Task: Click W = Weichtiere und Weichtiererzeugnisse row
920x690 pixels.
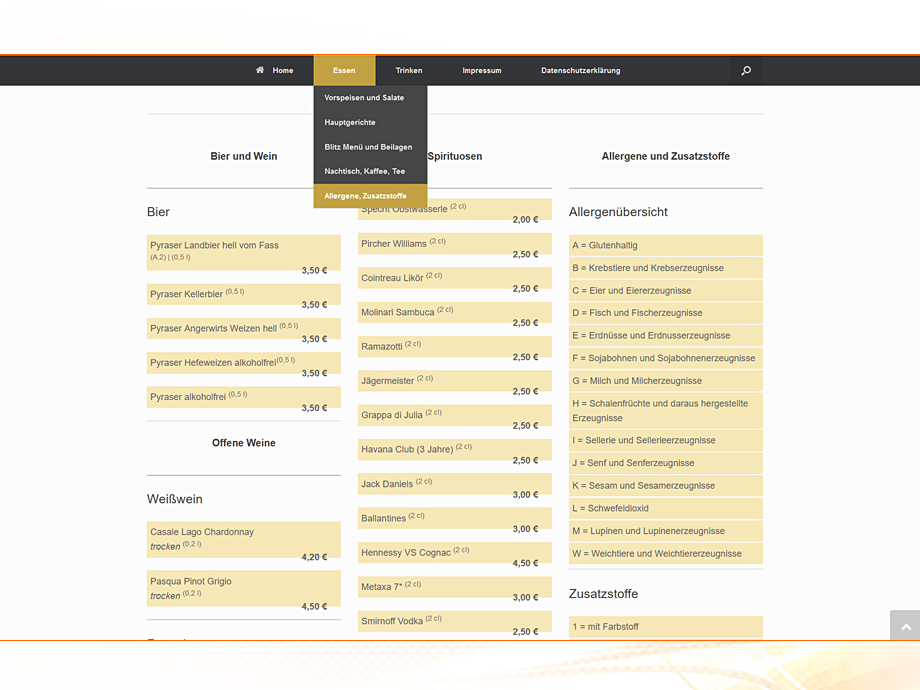Action: pyautogui.click(x=666, y=554)
